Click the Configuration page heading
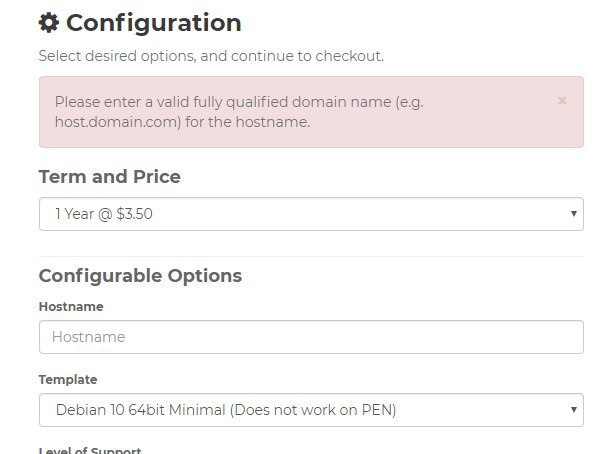 tap(154, 23)
